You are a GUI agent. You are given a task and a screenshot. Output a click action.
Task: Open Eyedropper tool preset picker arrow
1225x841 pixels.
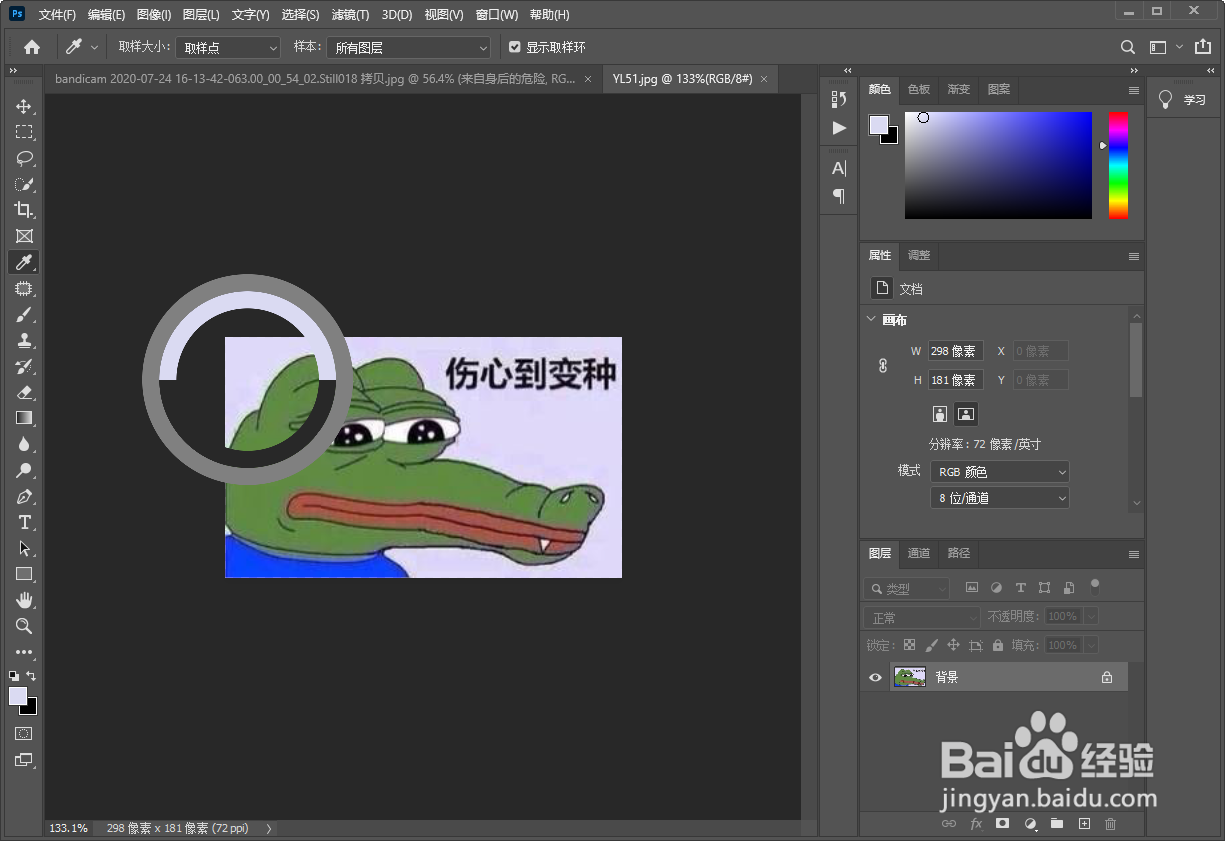tap(95, 47)
